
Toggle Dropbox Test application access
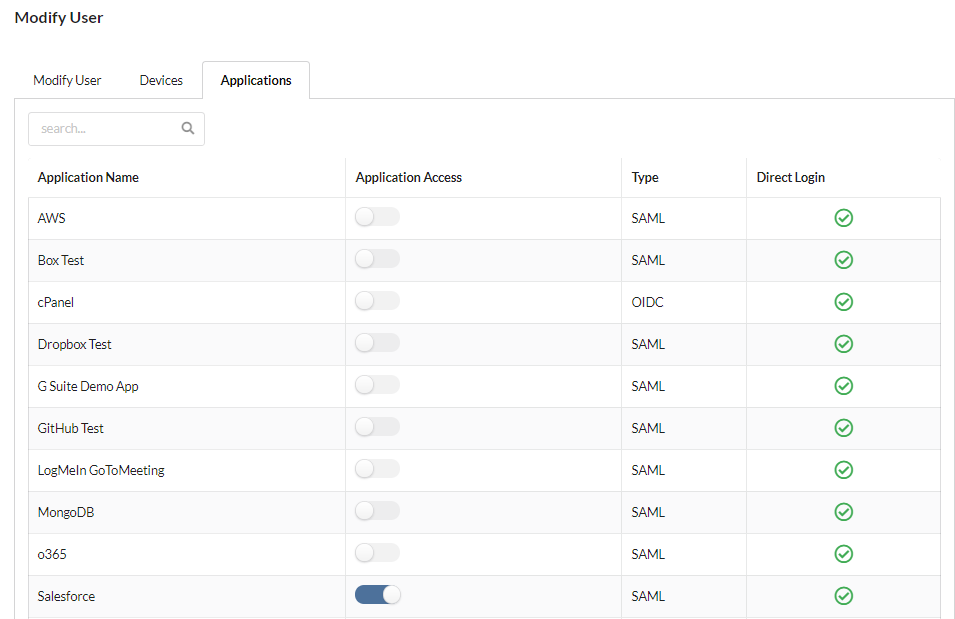(x=378, y=343)
